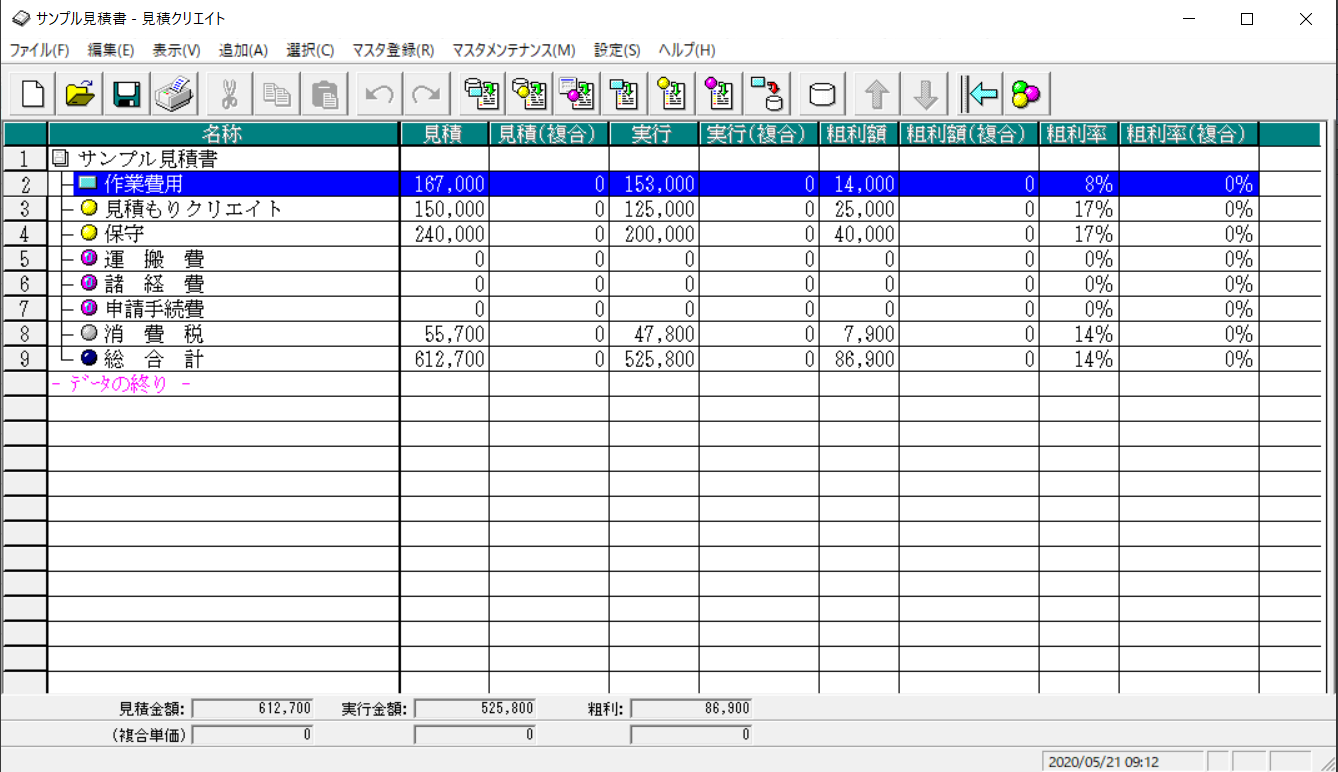Click the 見積(複合) column header
Image resolution: width=1338 pixels, height=772 pixels.
click(x=549, y=134)
